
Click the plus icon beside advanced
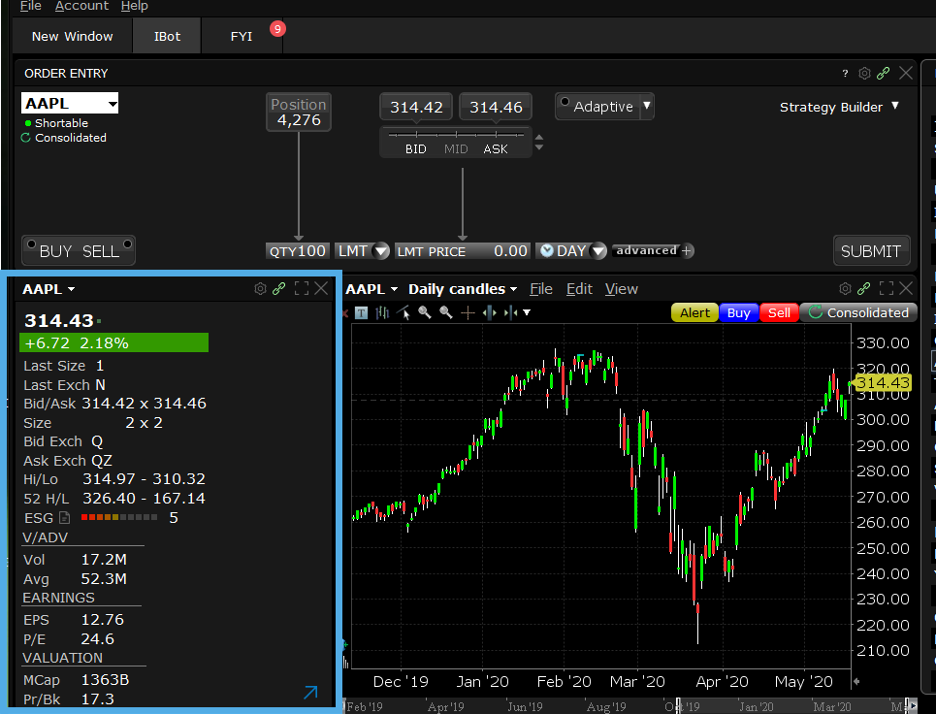coord(687,251)
